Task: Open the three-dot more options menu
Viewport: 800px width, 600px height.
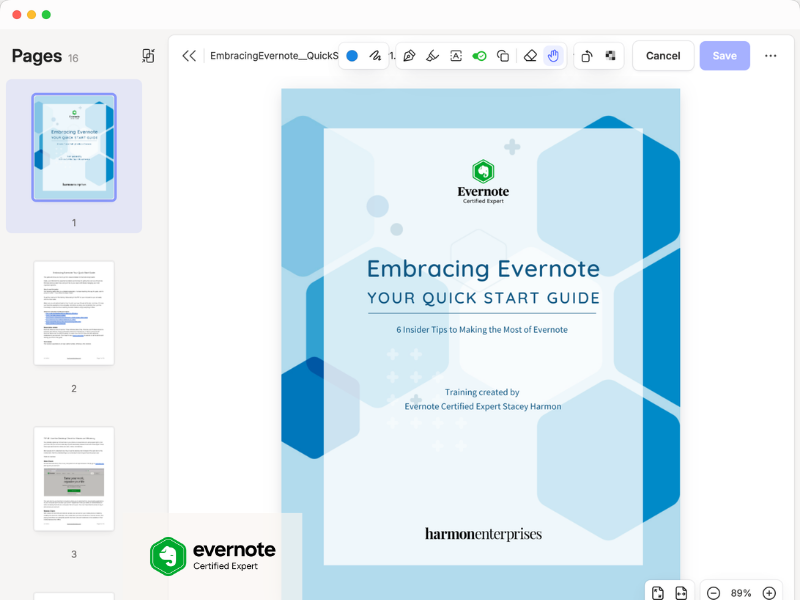Action: 770,56
